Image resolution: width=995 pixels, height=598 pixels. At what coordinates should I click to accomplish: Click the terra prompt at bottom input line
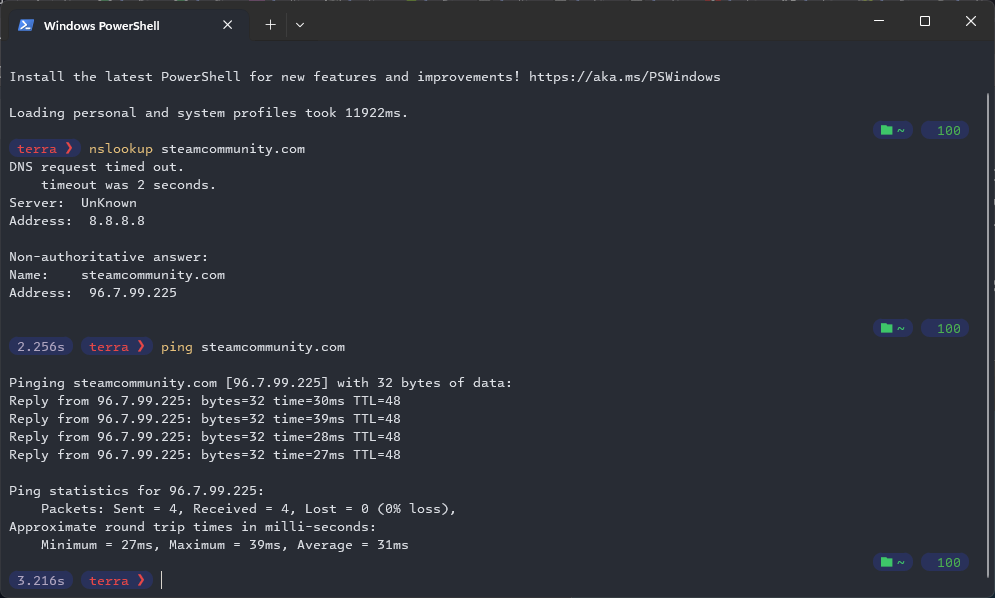coord(117,580)
